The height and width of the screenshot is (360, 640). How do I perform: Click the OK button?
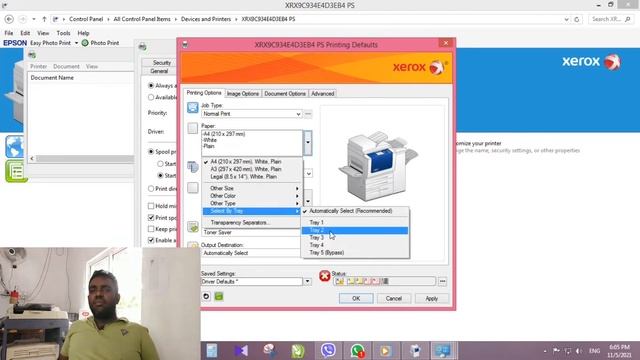click(x=356, y=298)
